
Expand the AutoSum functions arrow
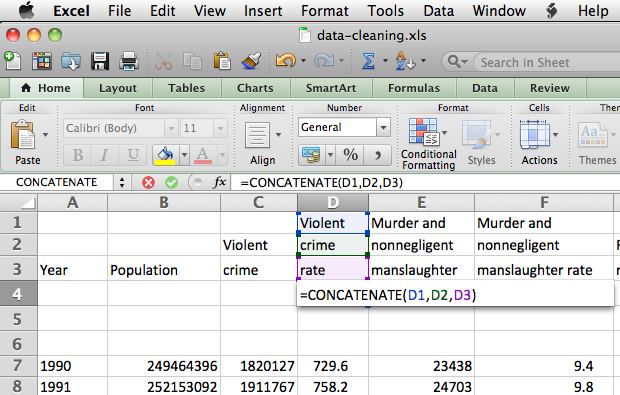(x=385, y=61)
